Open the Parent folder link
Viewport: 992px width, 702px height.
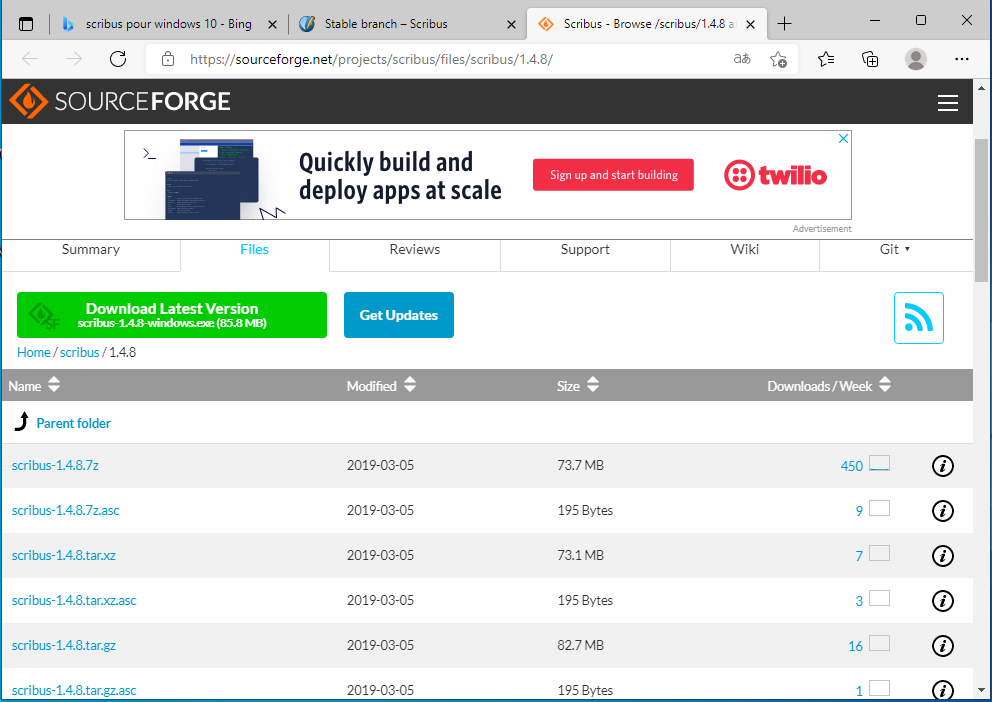coord(73,423)
